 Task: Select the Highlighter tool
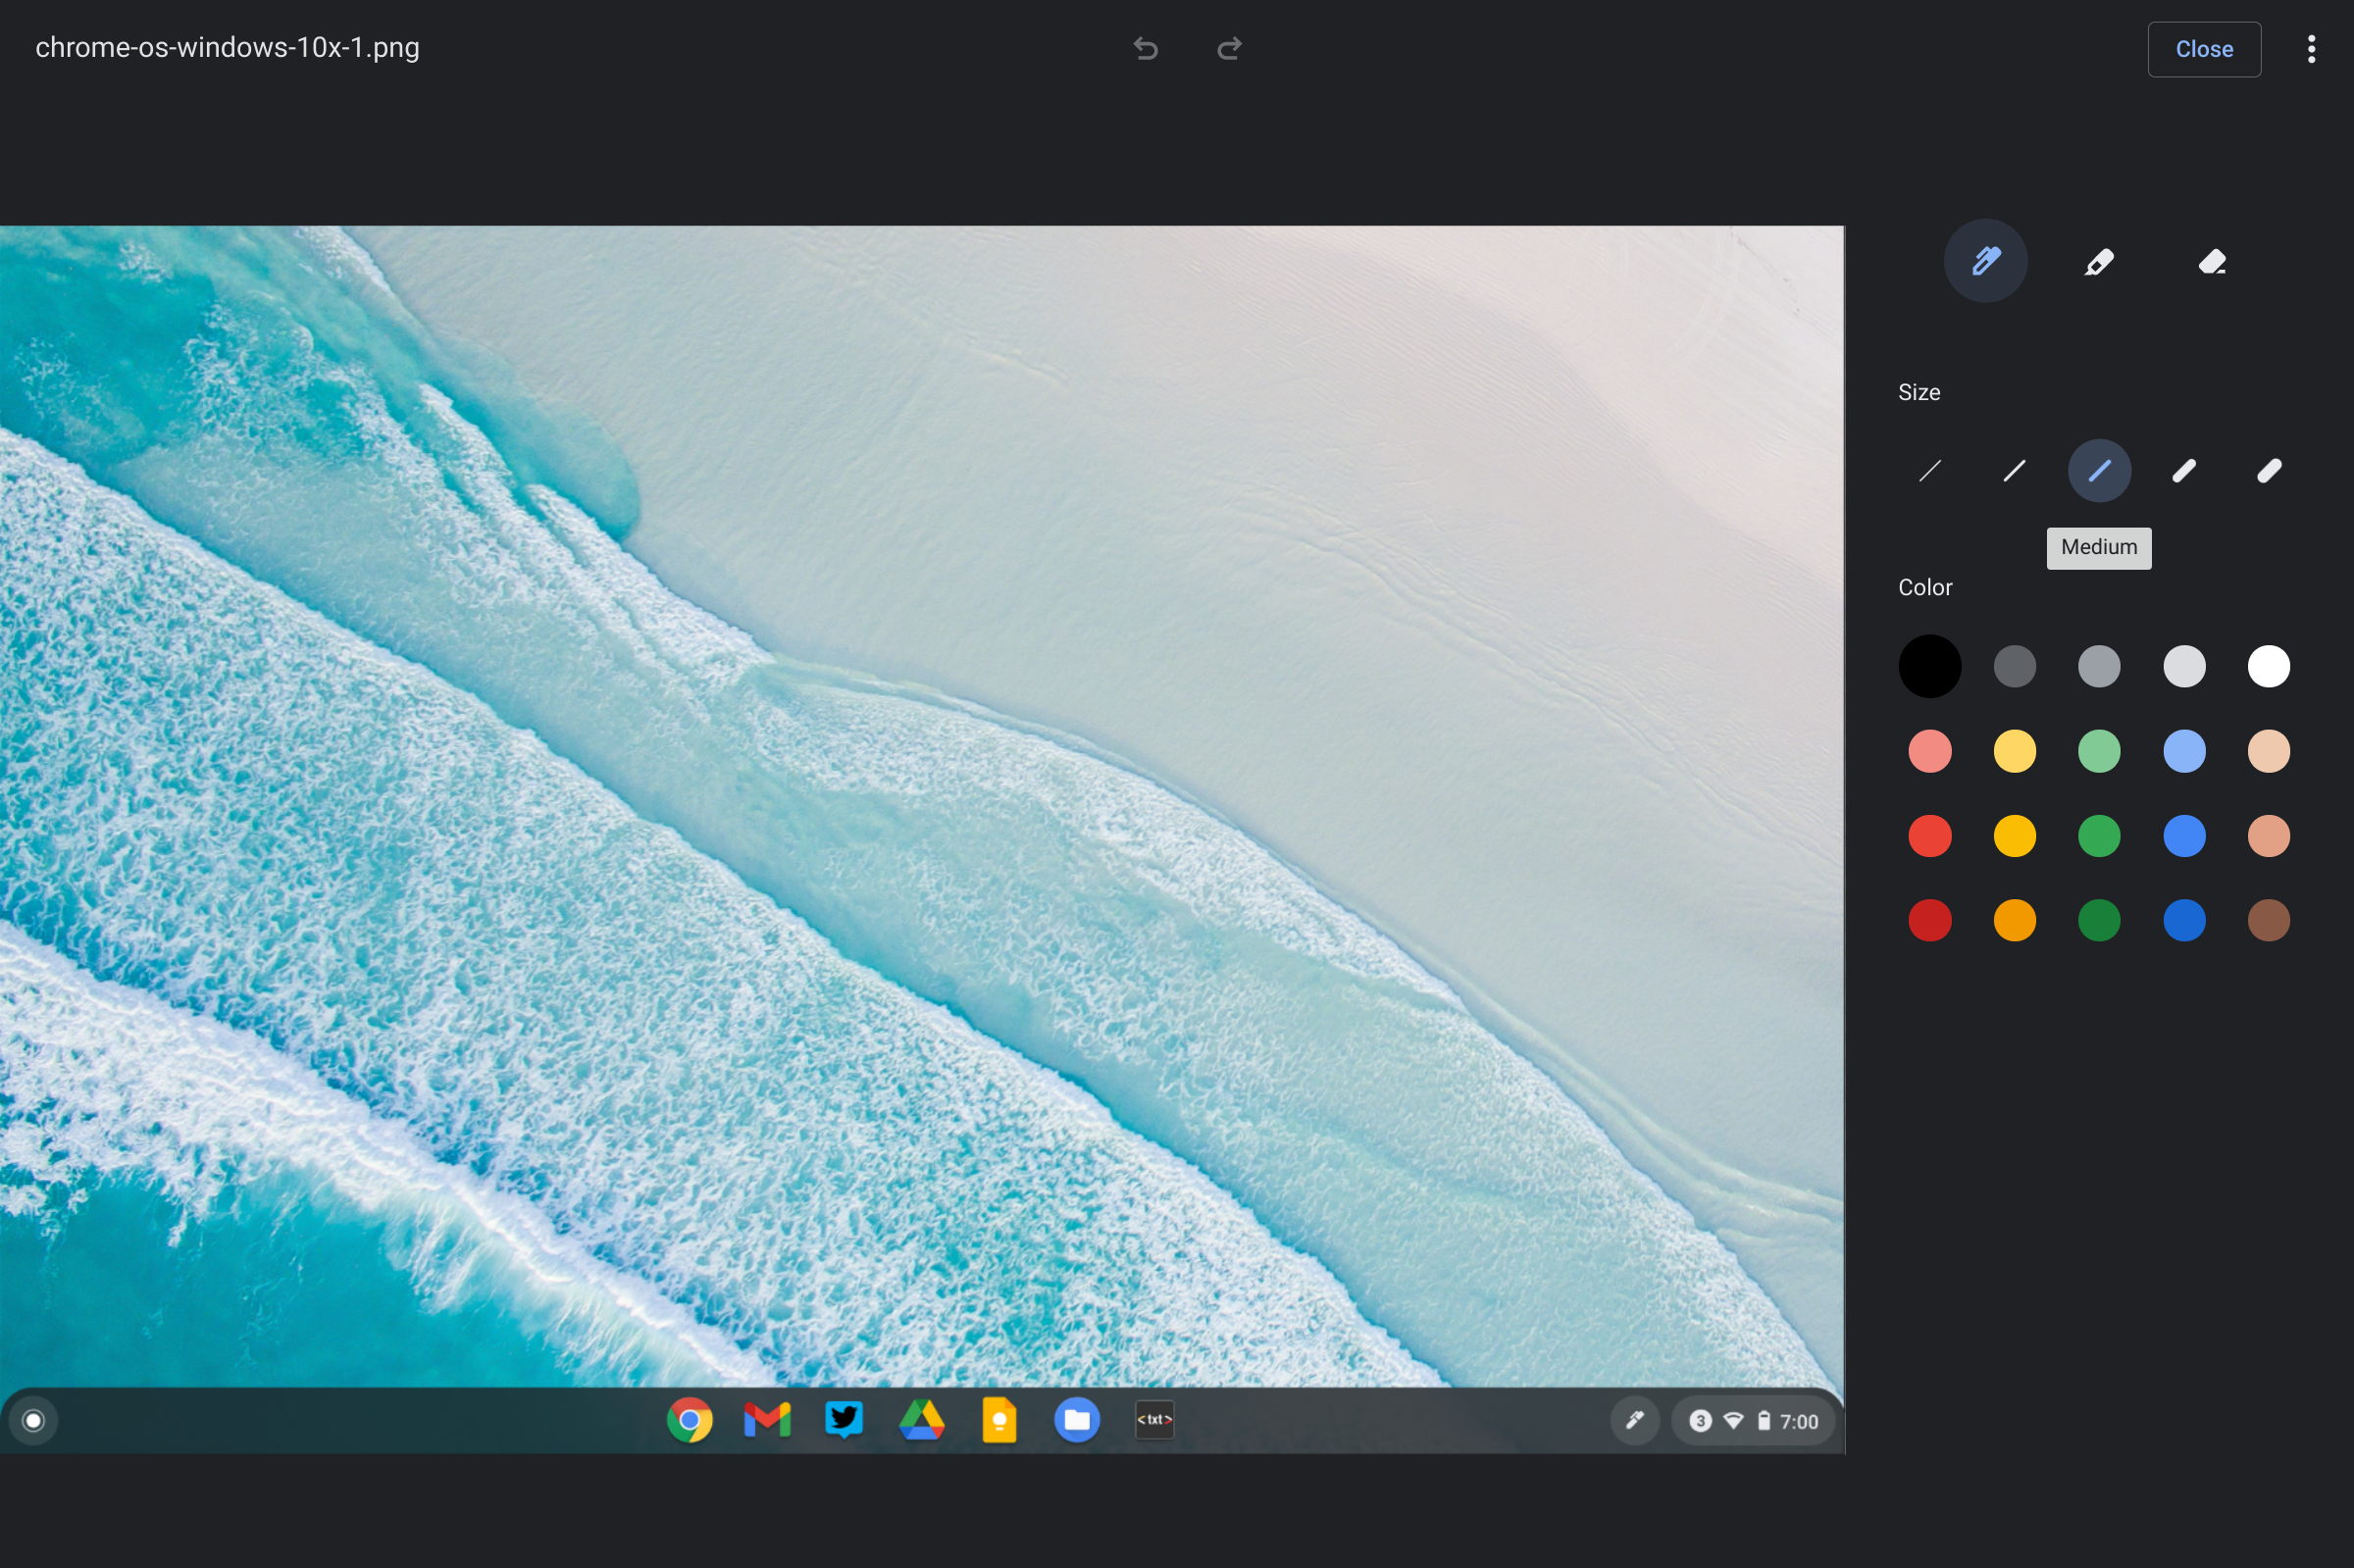[x=2098, y=261]
